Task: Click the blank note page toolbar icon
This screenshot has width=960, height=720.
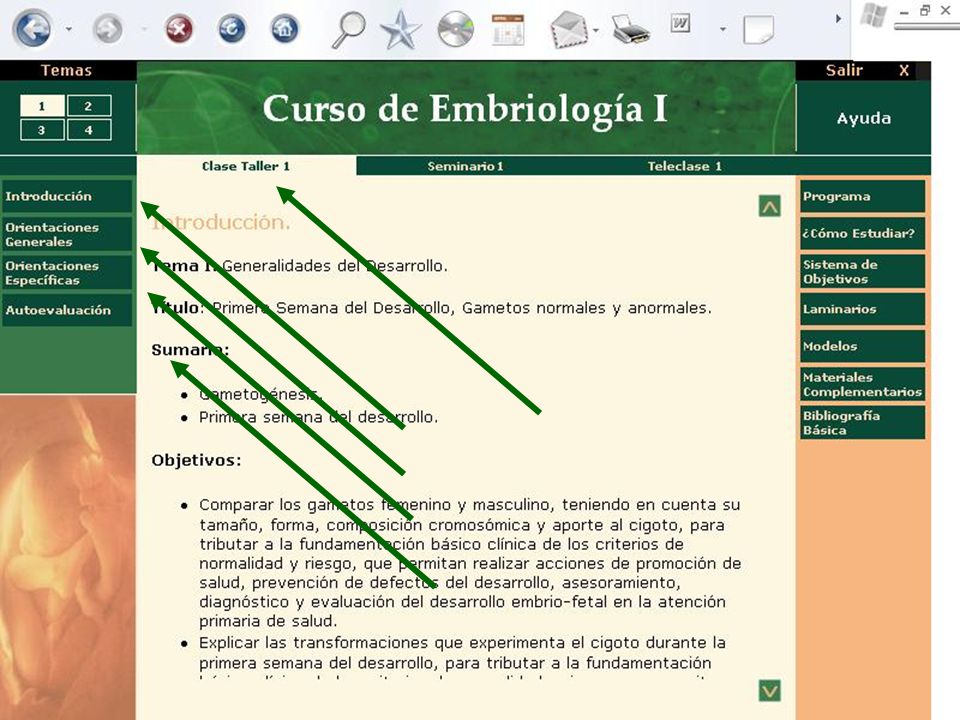Action: [759, 29]
